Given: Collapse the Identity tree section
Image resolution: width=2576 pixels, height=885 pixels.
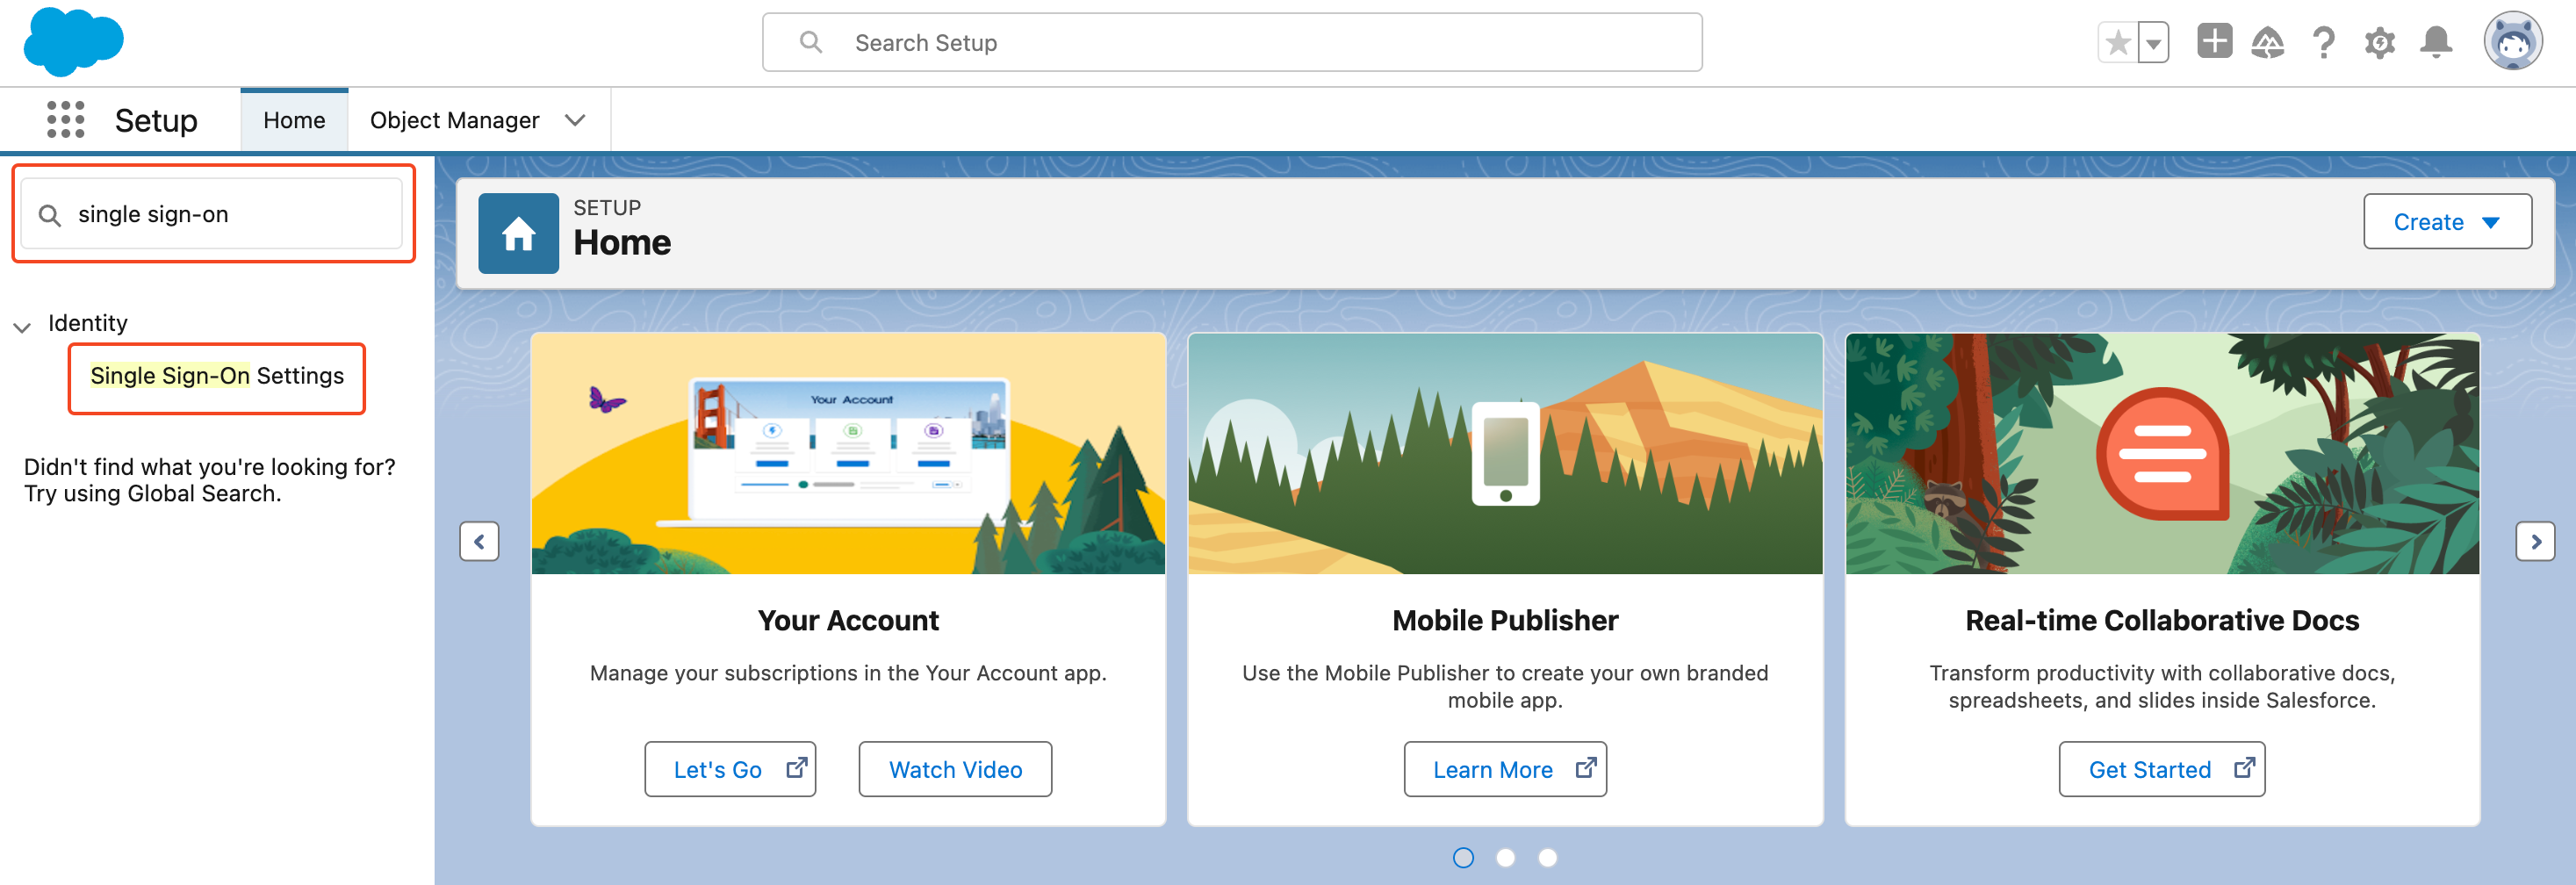Looking at the screenshot, I should tap(22, 326).
